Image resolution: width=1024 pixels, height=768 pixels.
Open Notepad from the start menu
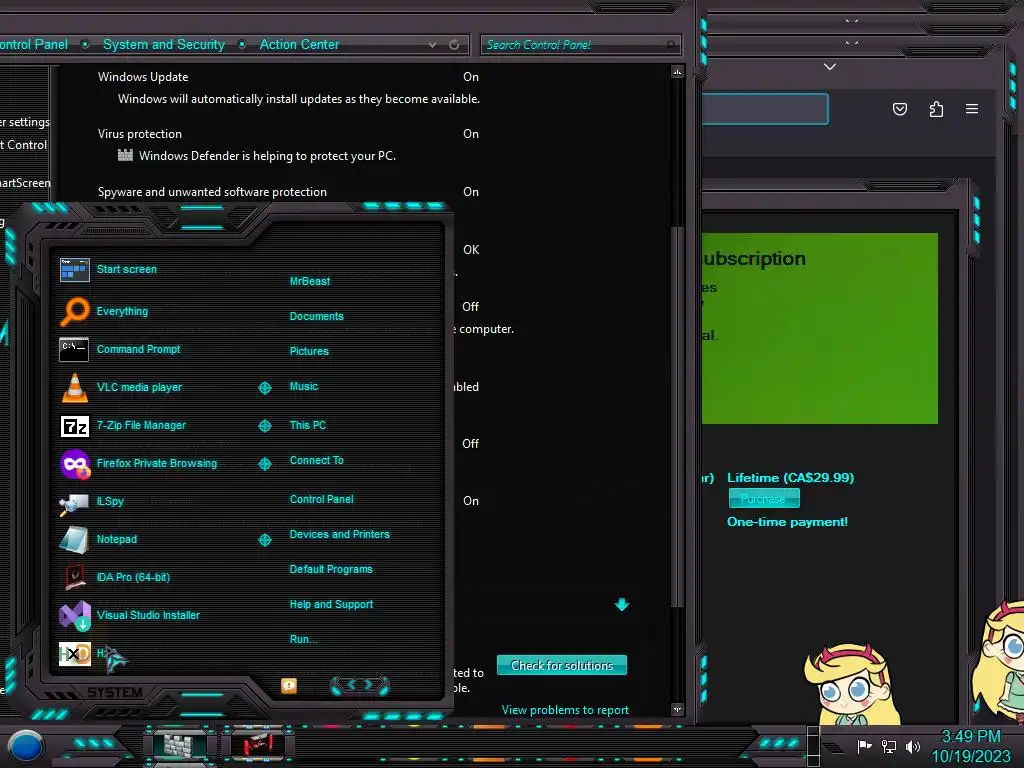pos(98,539)
